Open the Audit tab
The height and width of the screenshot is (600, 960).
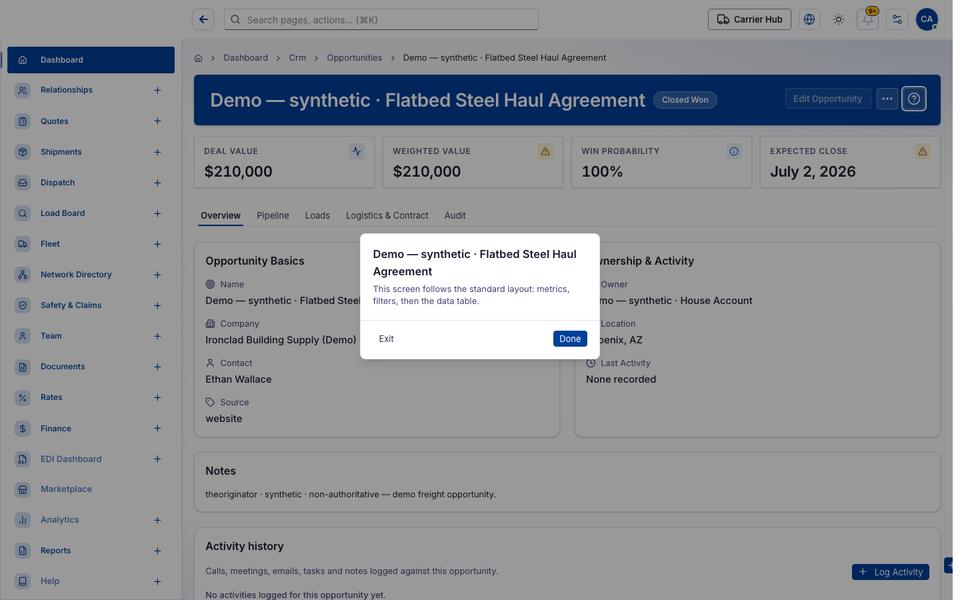[x=455, y=216]
